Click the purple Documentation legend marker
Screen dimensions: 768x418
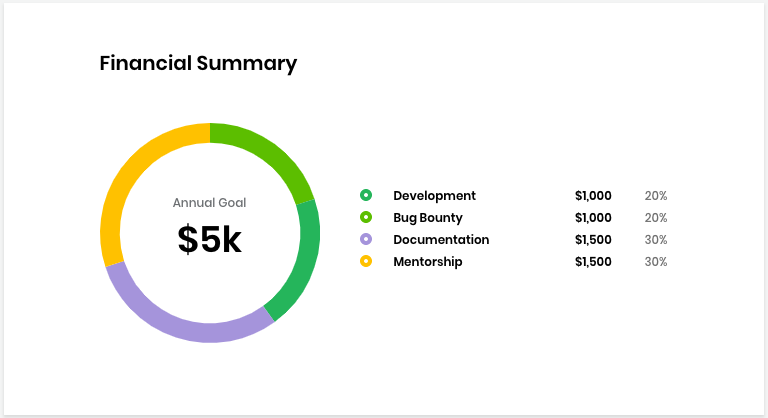click(x=366, y=240)
